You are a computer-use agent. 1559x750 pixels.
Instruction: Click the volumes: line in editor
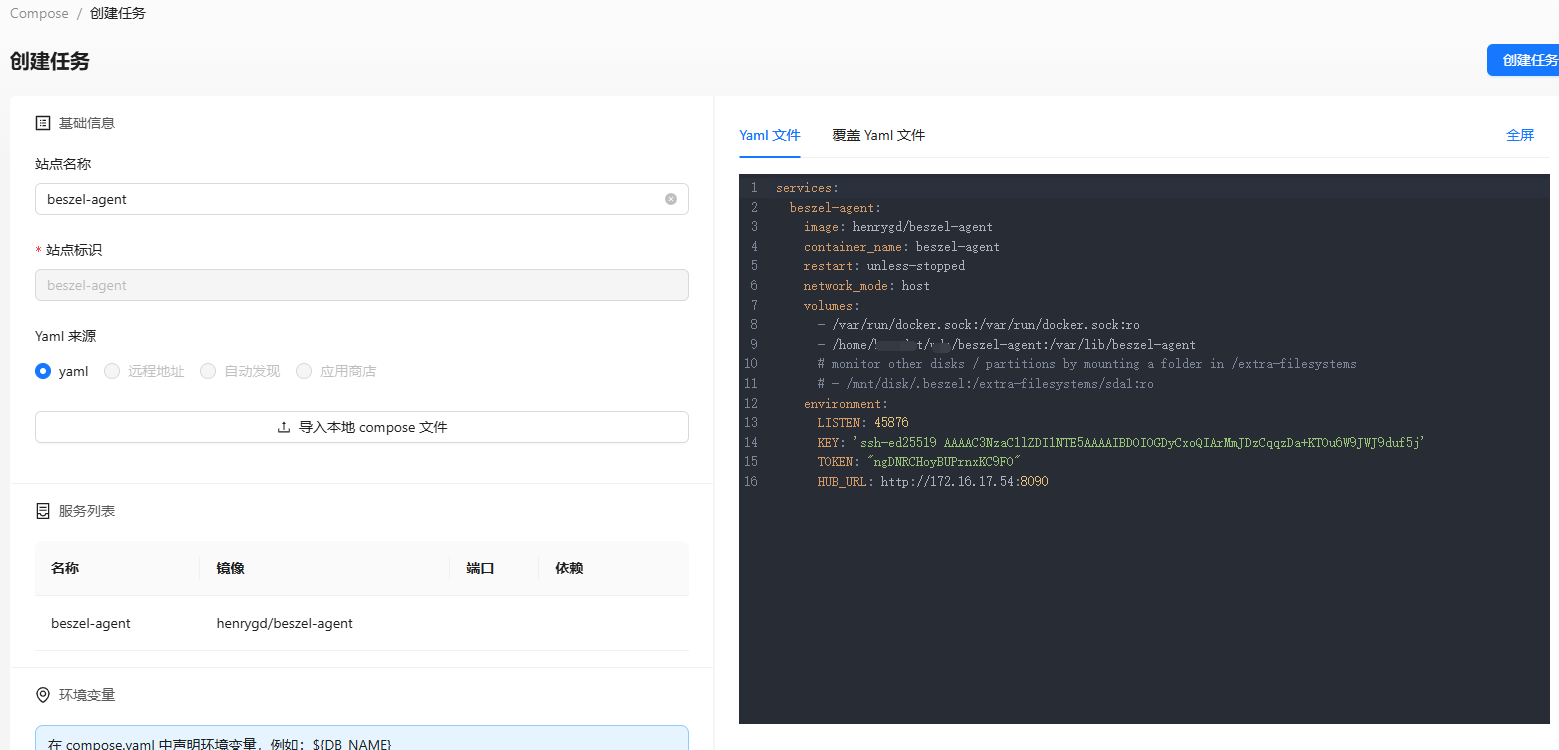(x=832, y=306)
